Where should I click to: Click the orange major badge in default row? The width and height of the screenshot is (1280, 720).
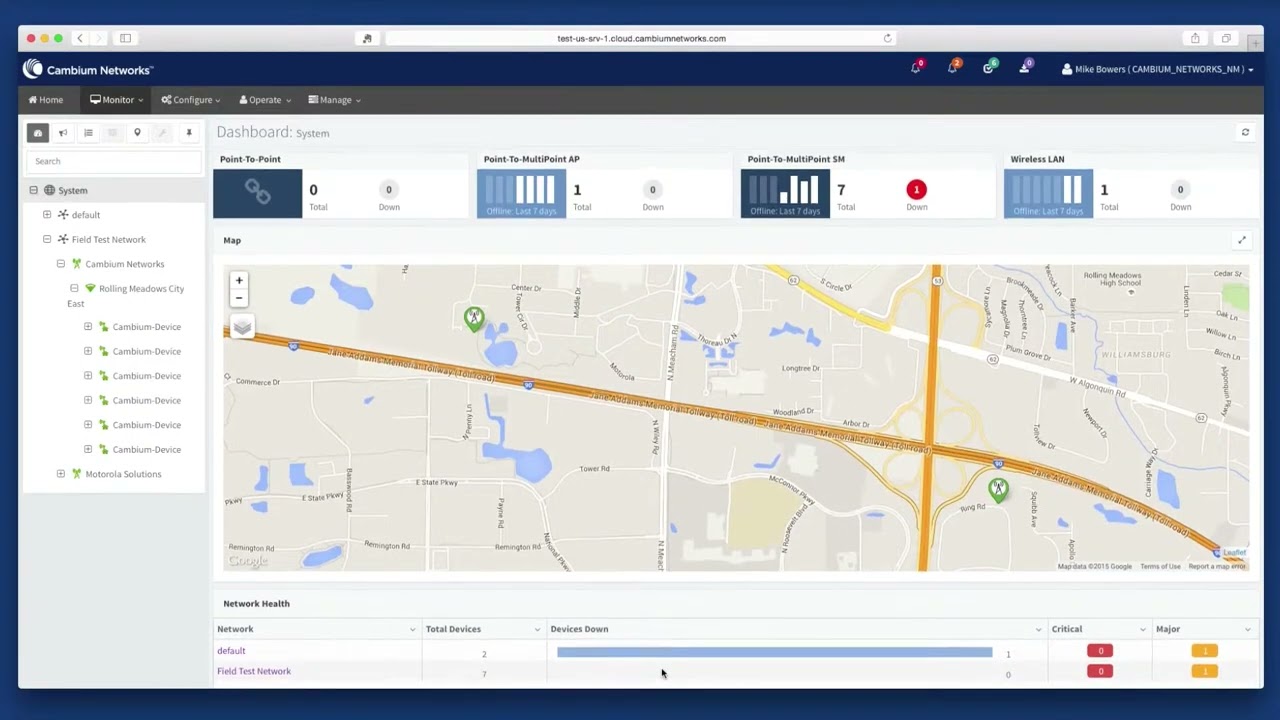click(x=1204, y=651)
